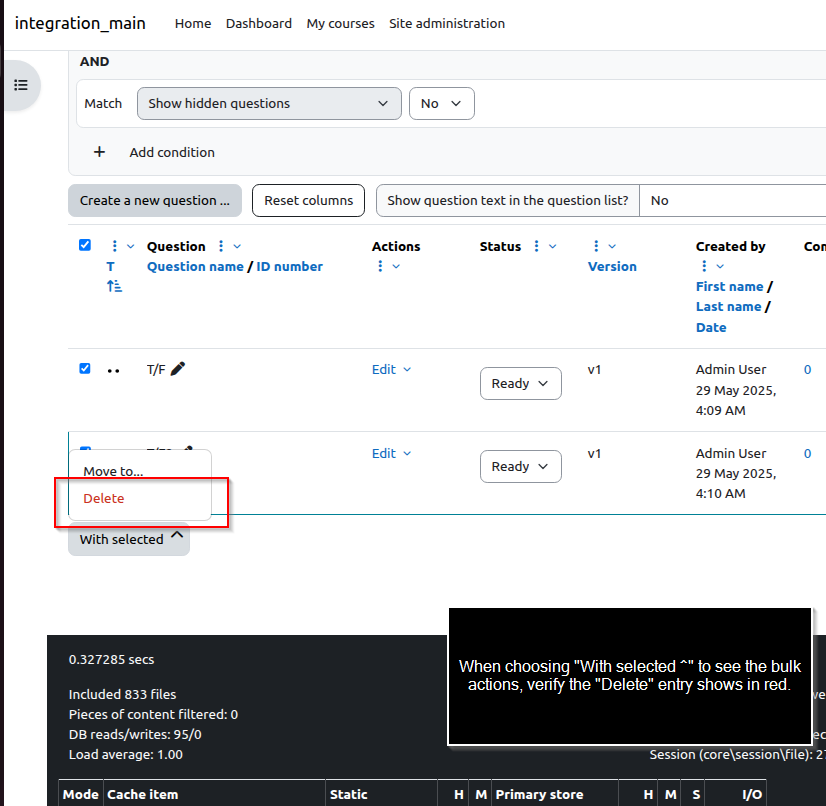Viewport: 826px width, 806px height.
Task: Open the No value dropdown in filter
Action: [441, 103]
